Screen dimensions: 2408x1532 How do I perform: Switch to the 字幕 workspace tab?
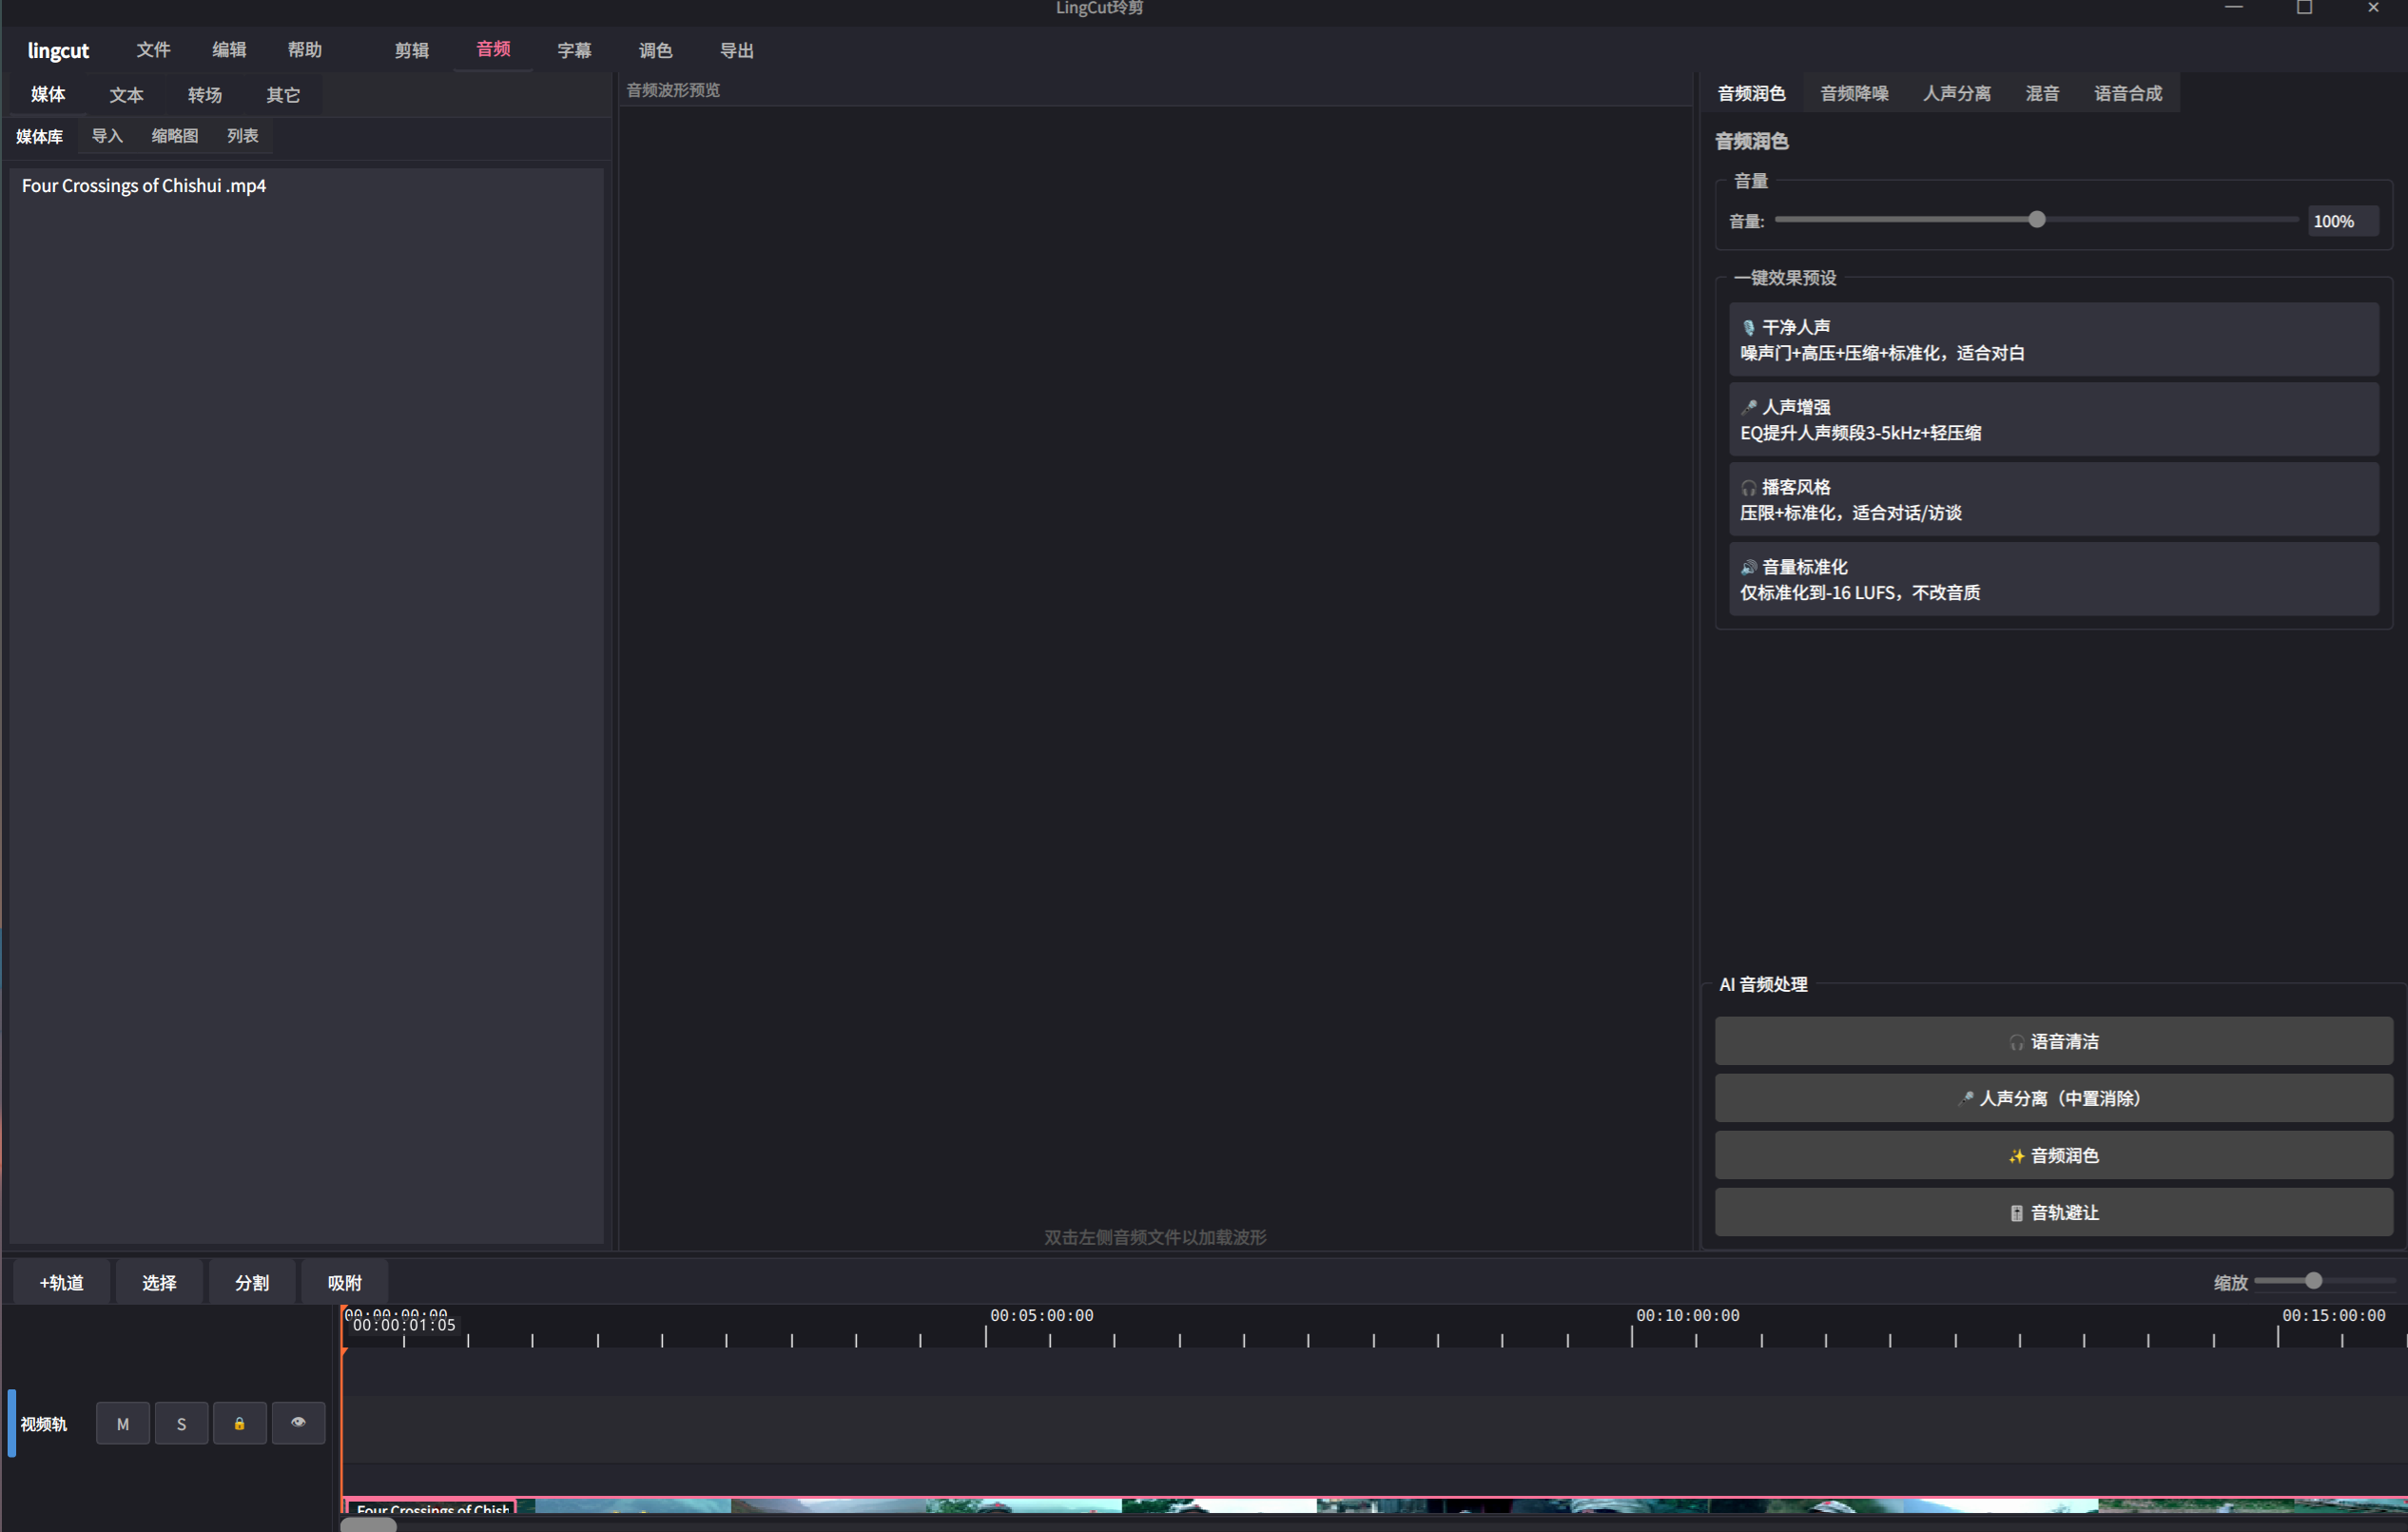click(574, 50)
